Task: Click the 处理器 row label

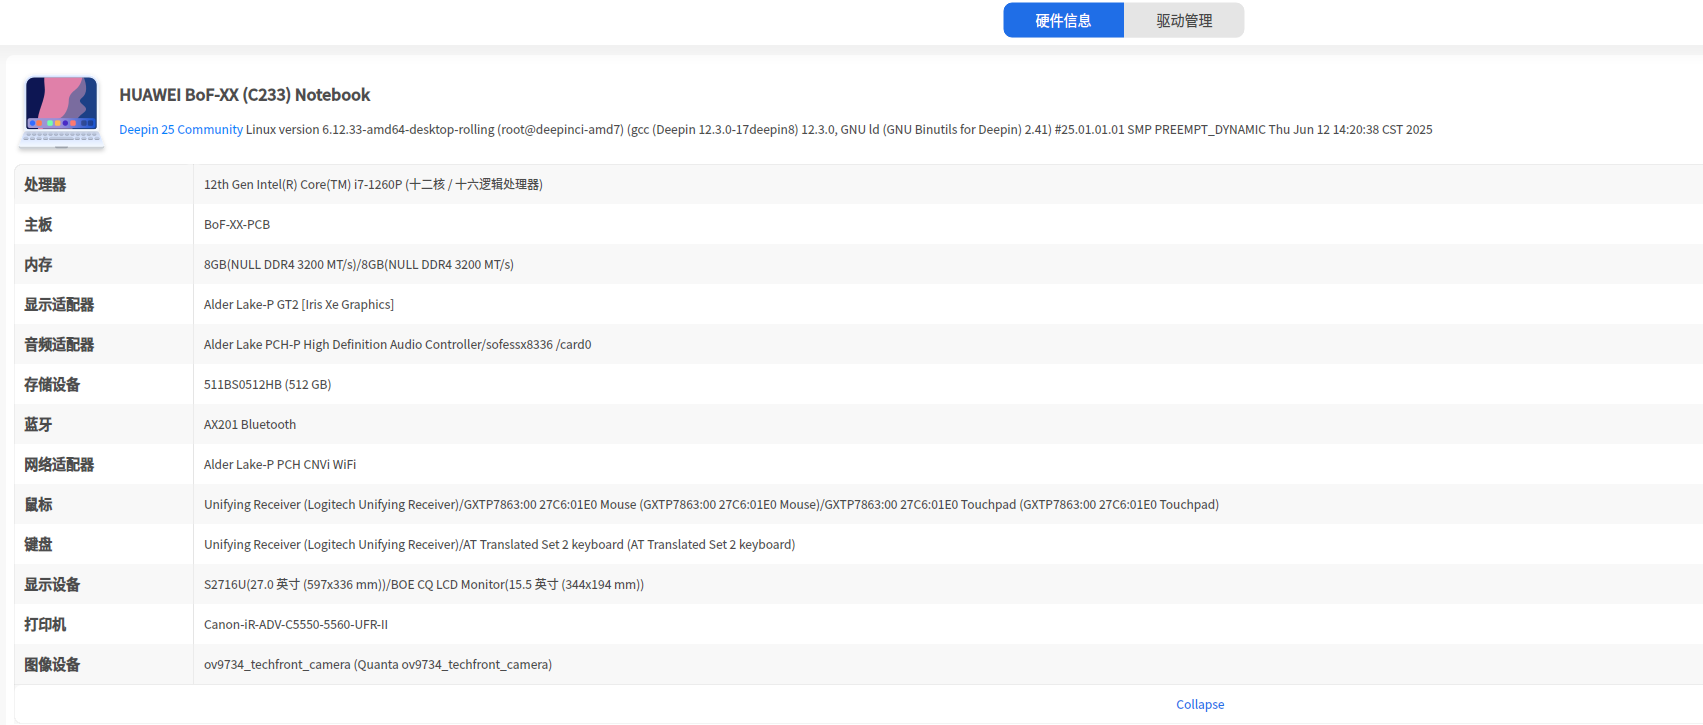Action: click(x=45, y=185)
